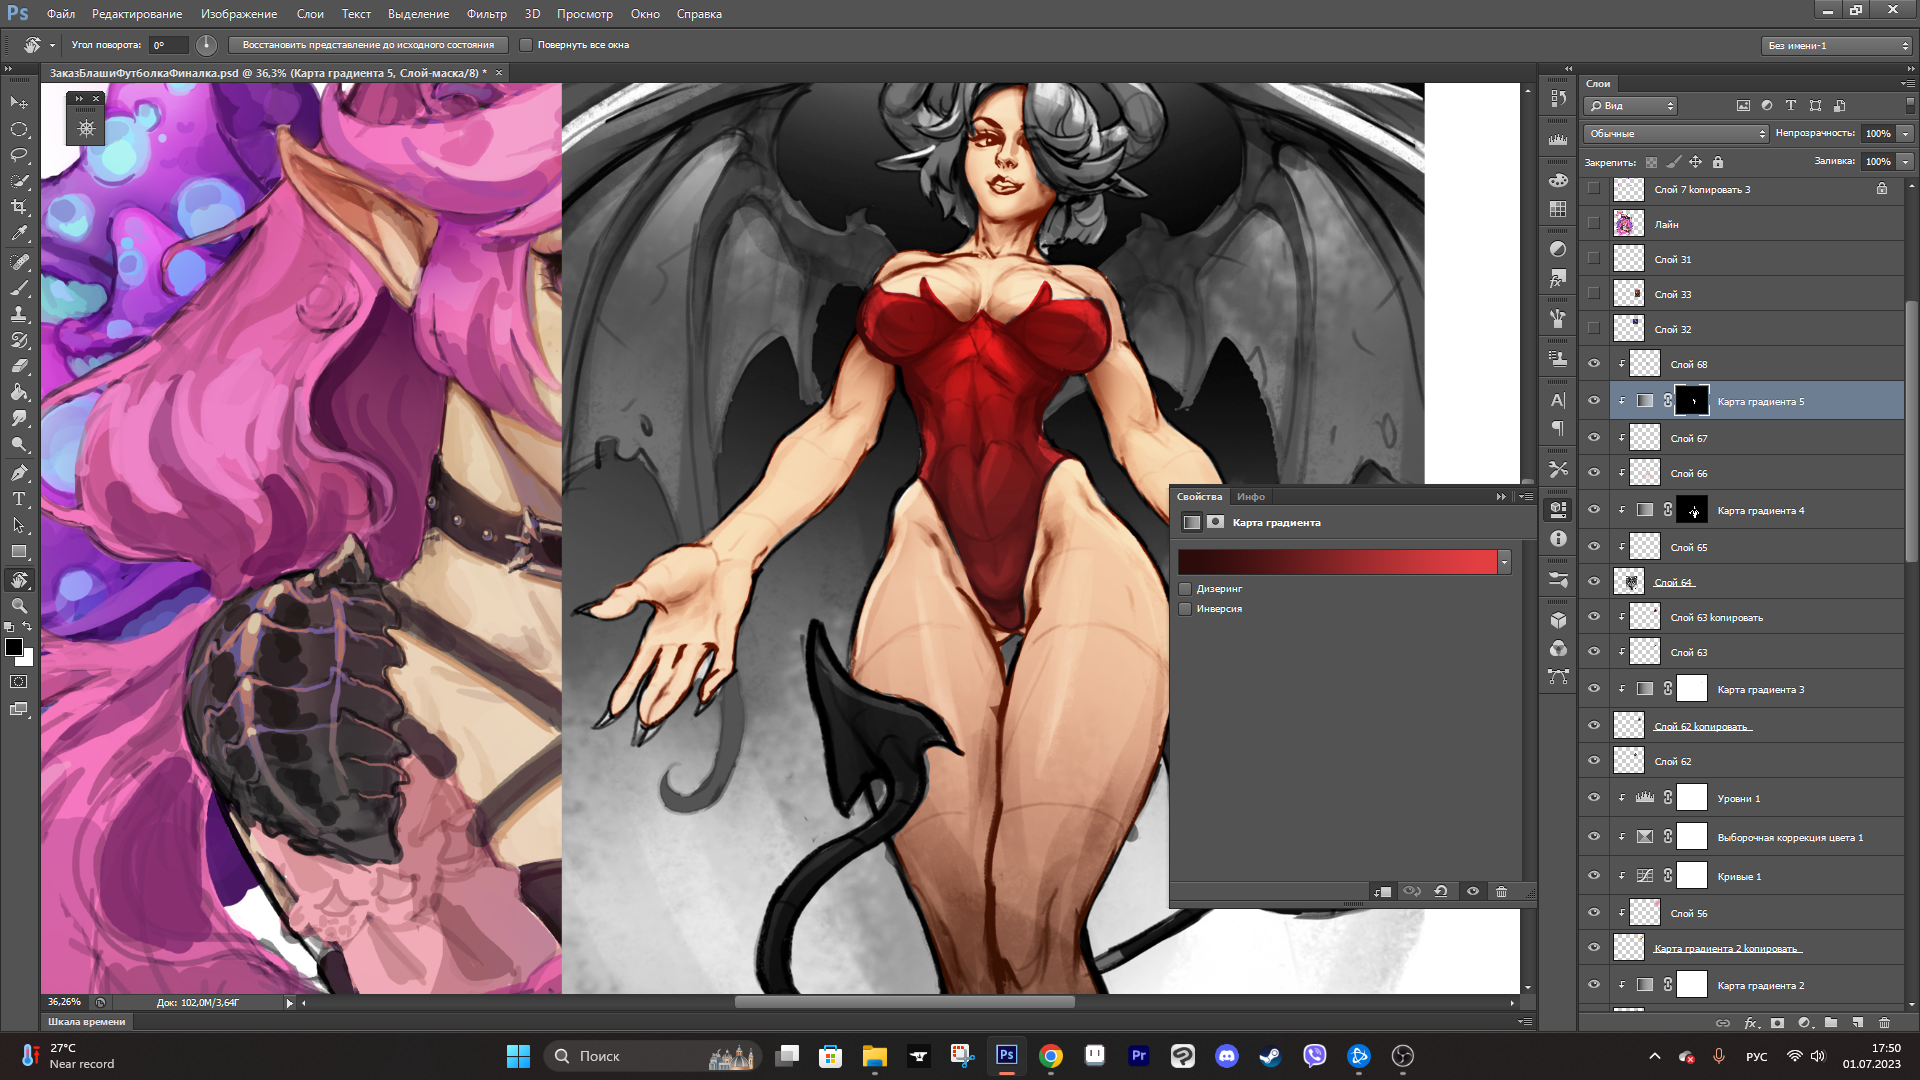Image resolution: width=1920 pixels, height=1080 pixels.
Task: Click the red gradient preview bar
Action: tap(1336, 562)
